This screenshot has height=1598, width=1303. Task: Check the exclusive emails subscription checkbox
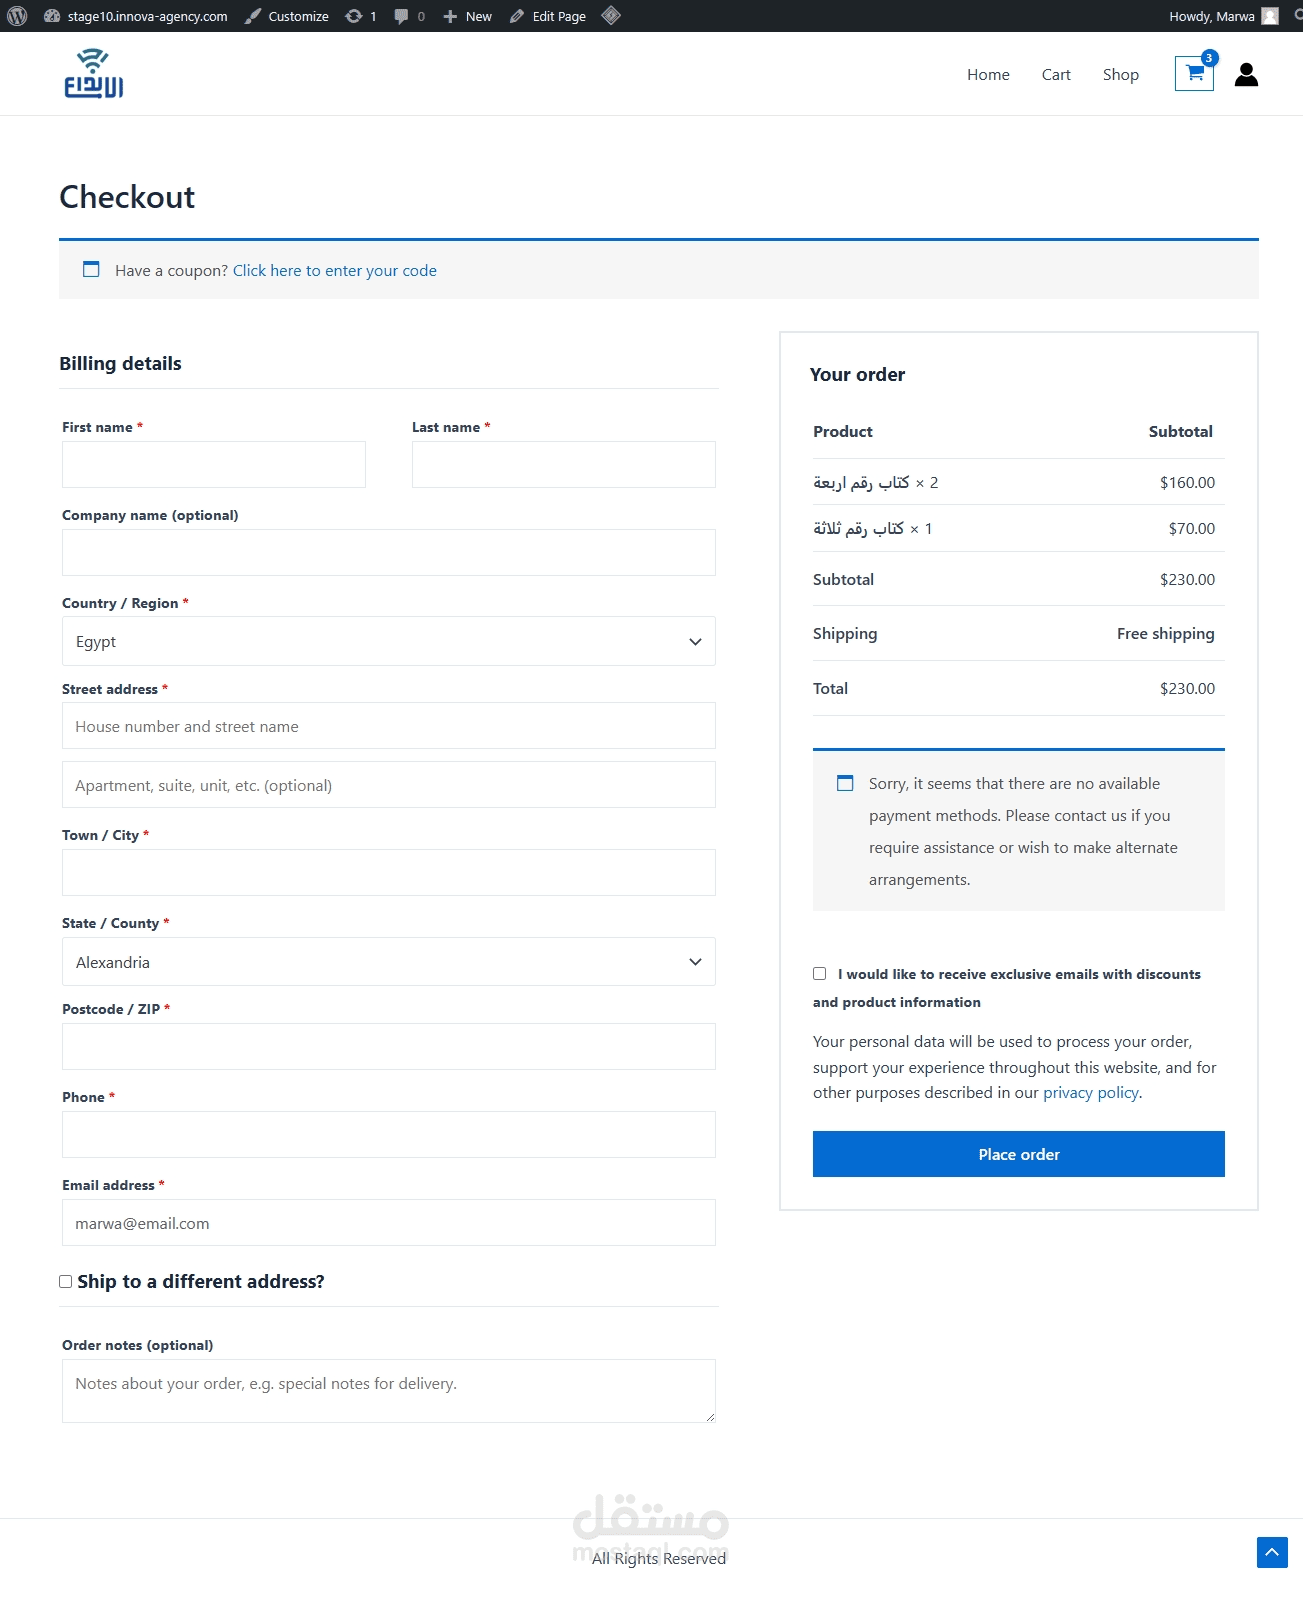pos(820,973)
